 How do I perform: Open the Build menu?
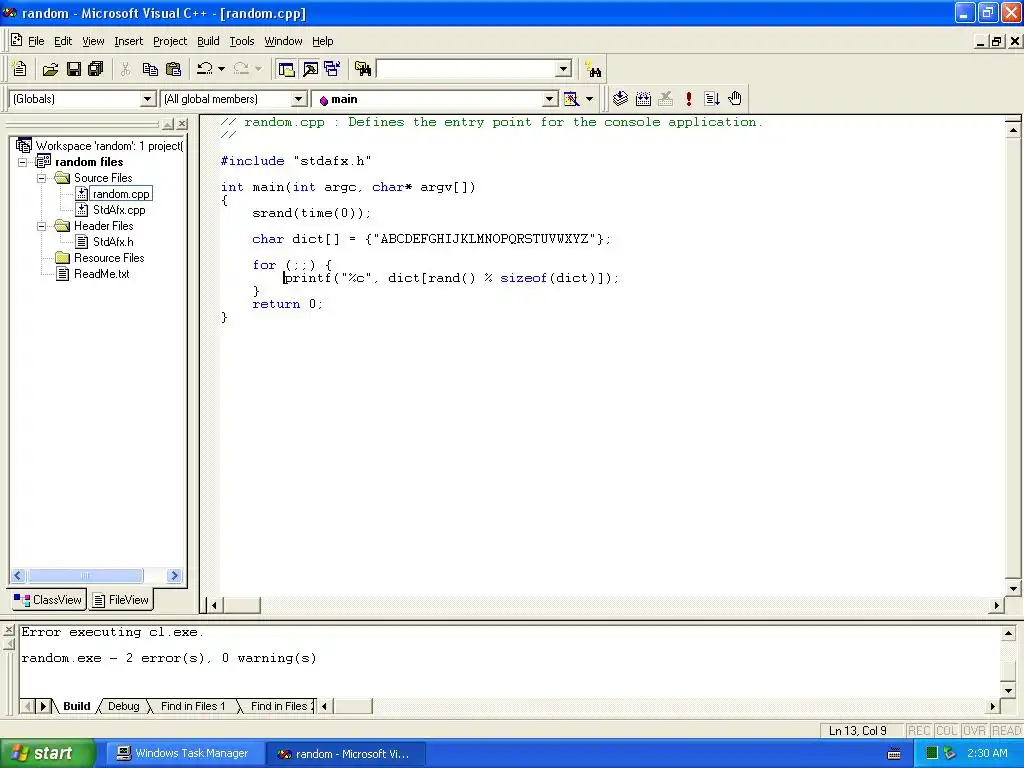click(208, 41)
